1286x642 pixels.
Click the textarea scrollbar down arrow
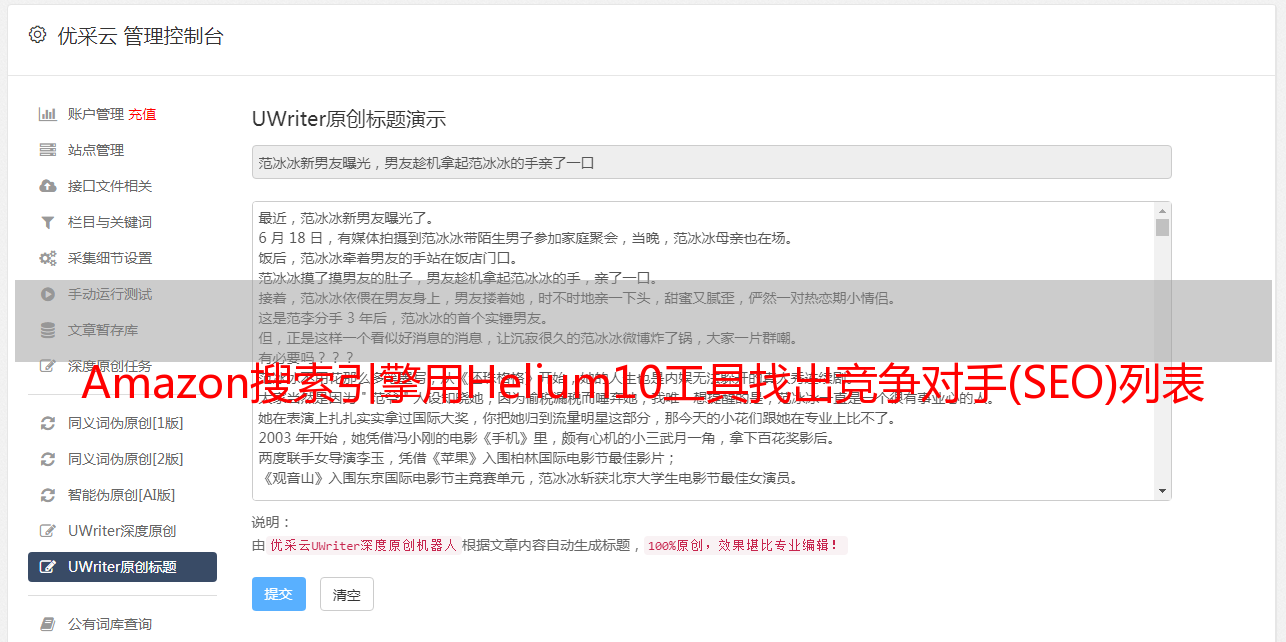(x=1162, y=491)
